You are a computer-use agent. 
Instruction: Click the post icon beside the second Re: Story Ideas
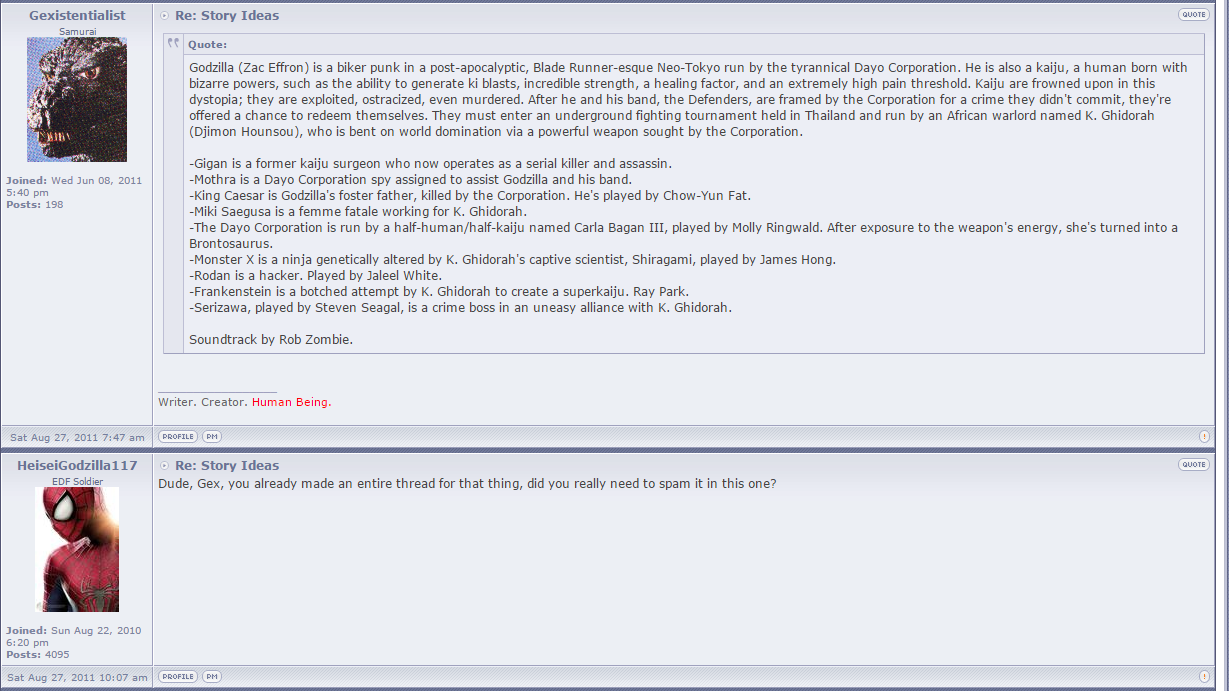click(165, 466)
